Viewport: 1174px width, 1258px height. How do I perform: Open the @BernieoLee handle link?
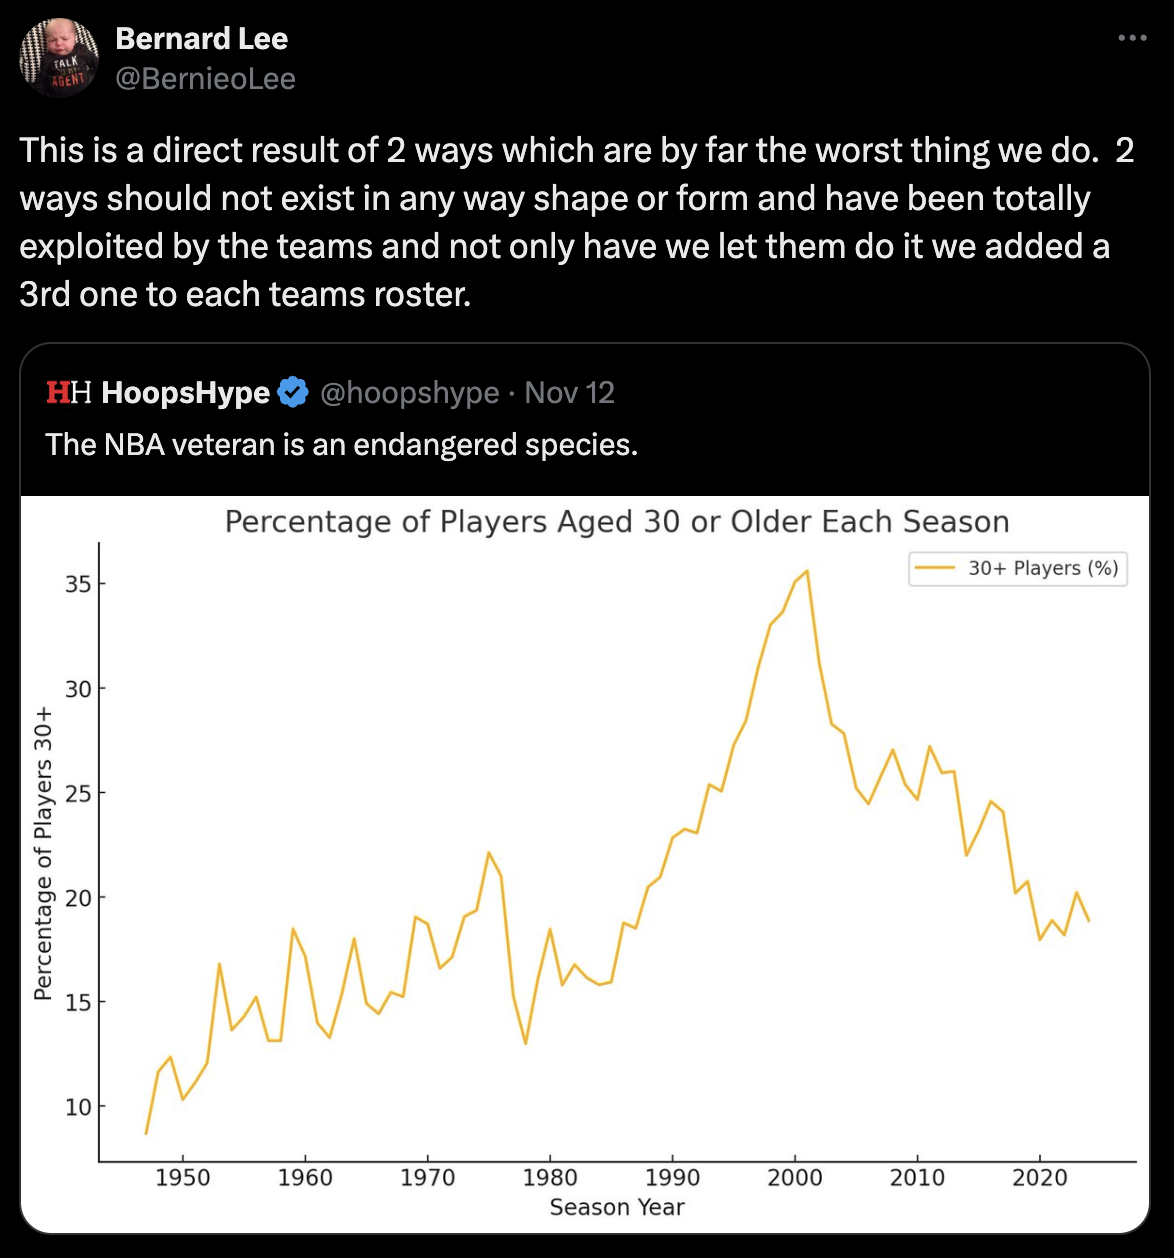pos(205,79)
